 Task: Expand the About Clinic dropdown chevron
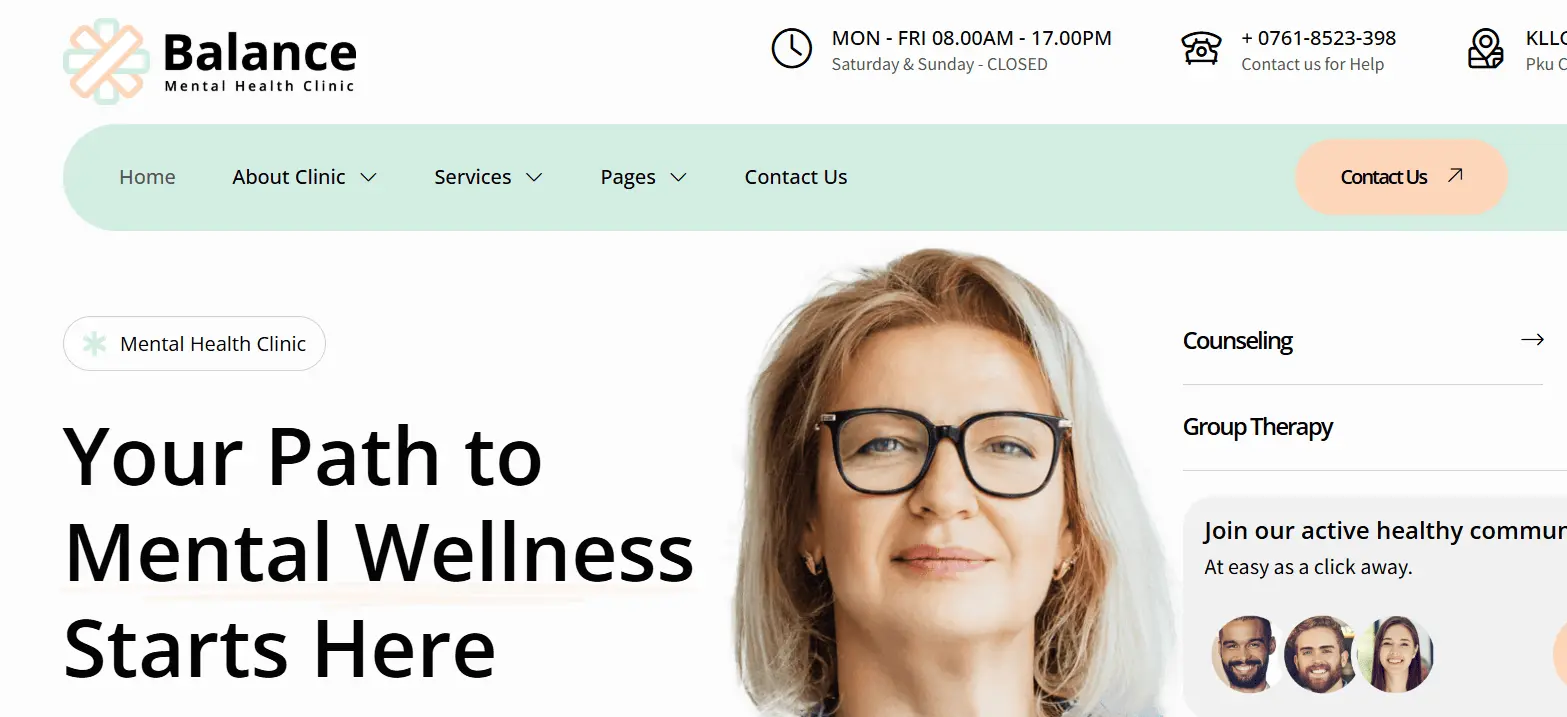click(368, 178)
